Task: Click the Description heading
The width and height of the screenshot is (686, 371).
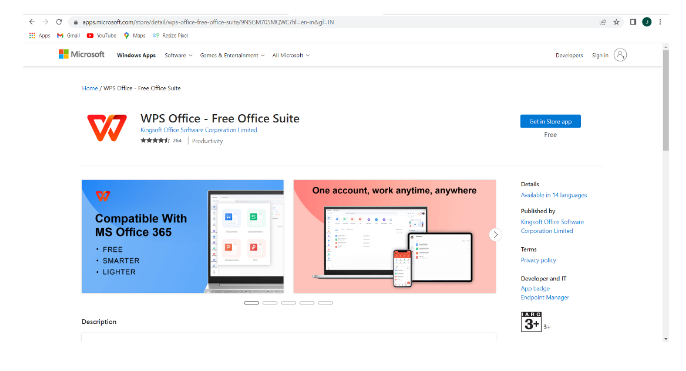Action: click(x=99, y=322)
